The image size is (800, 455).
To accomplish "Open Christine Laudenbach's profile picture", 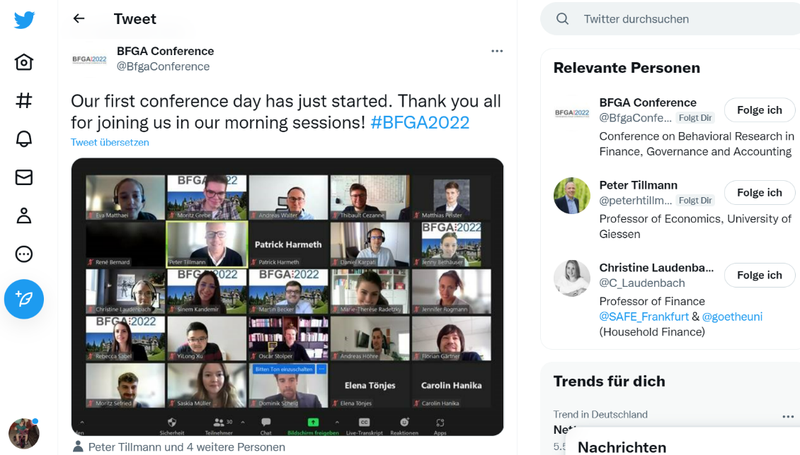I will point(571,278).
